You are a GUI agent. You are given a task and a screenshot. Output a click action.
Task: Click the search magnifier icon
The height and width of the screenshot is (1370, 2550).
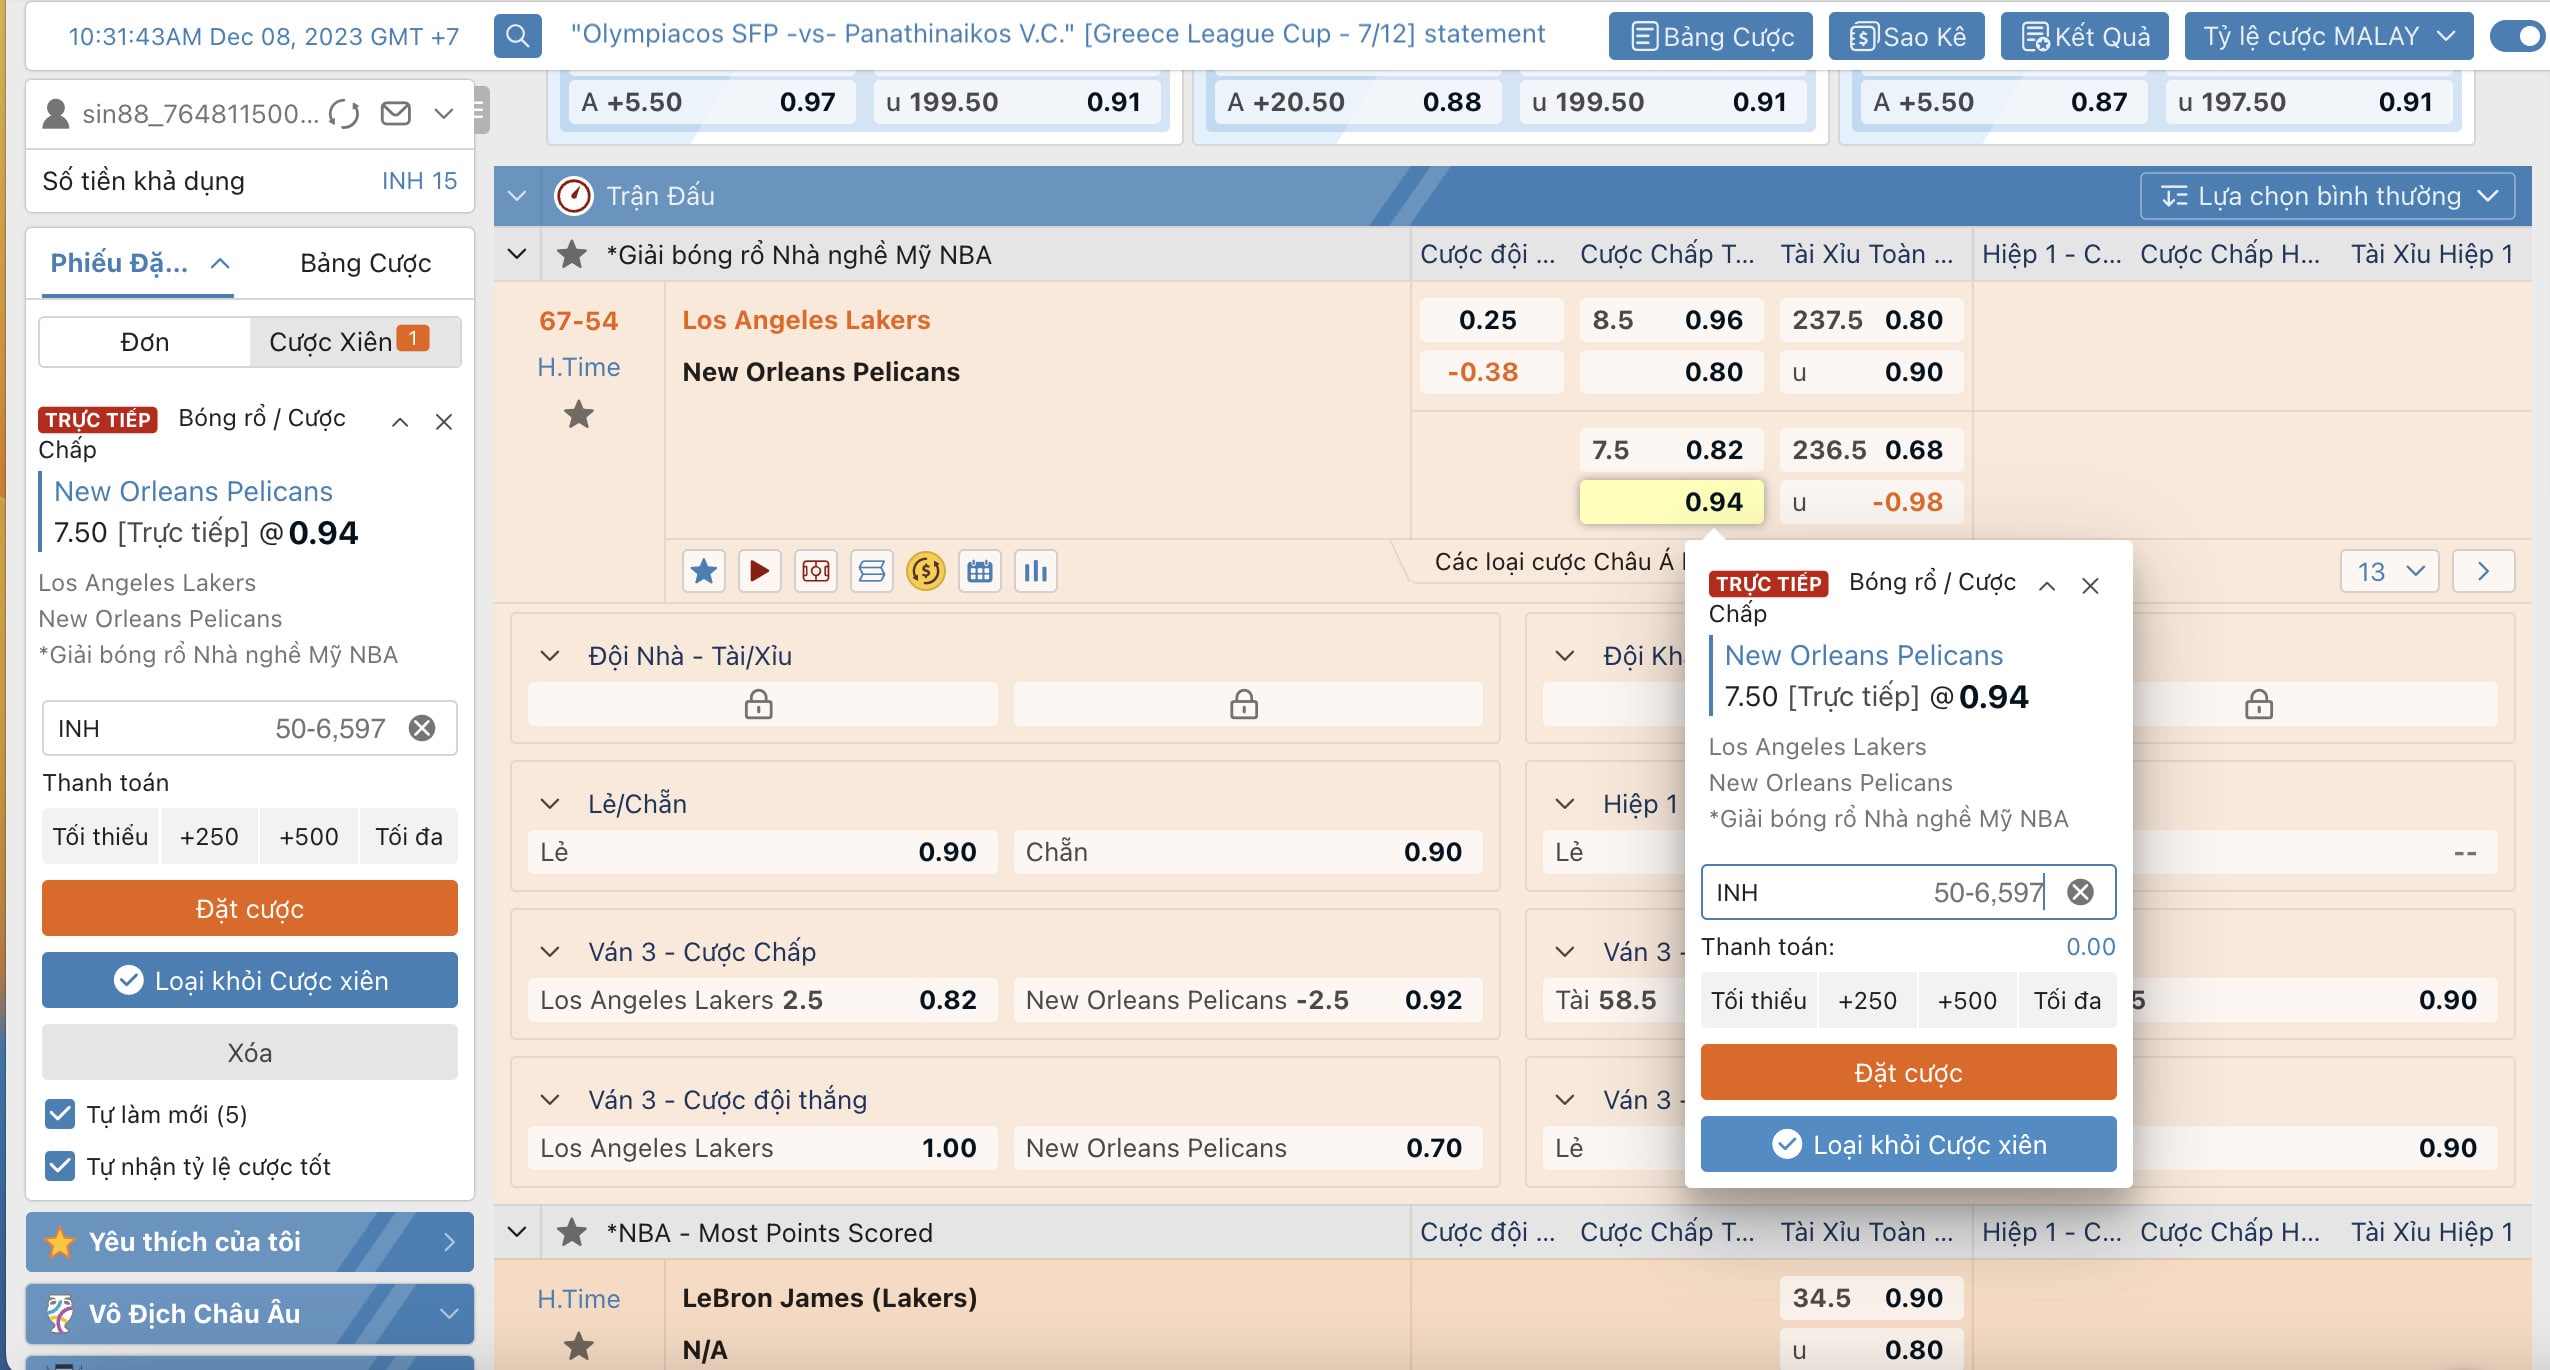pos(517,37)
